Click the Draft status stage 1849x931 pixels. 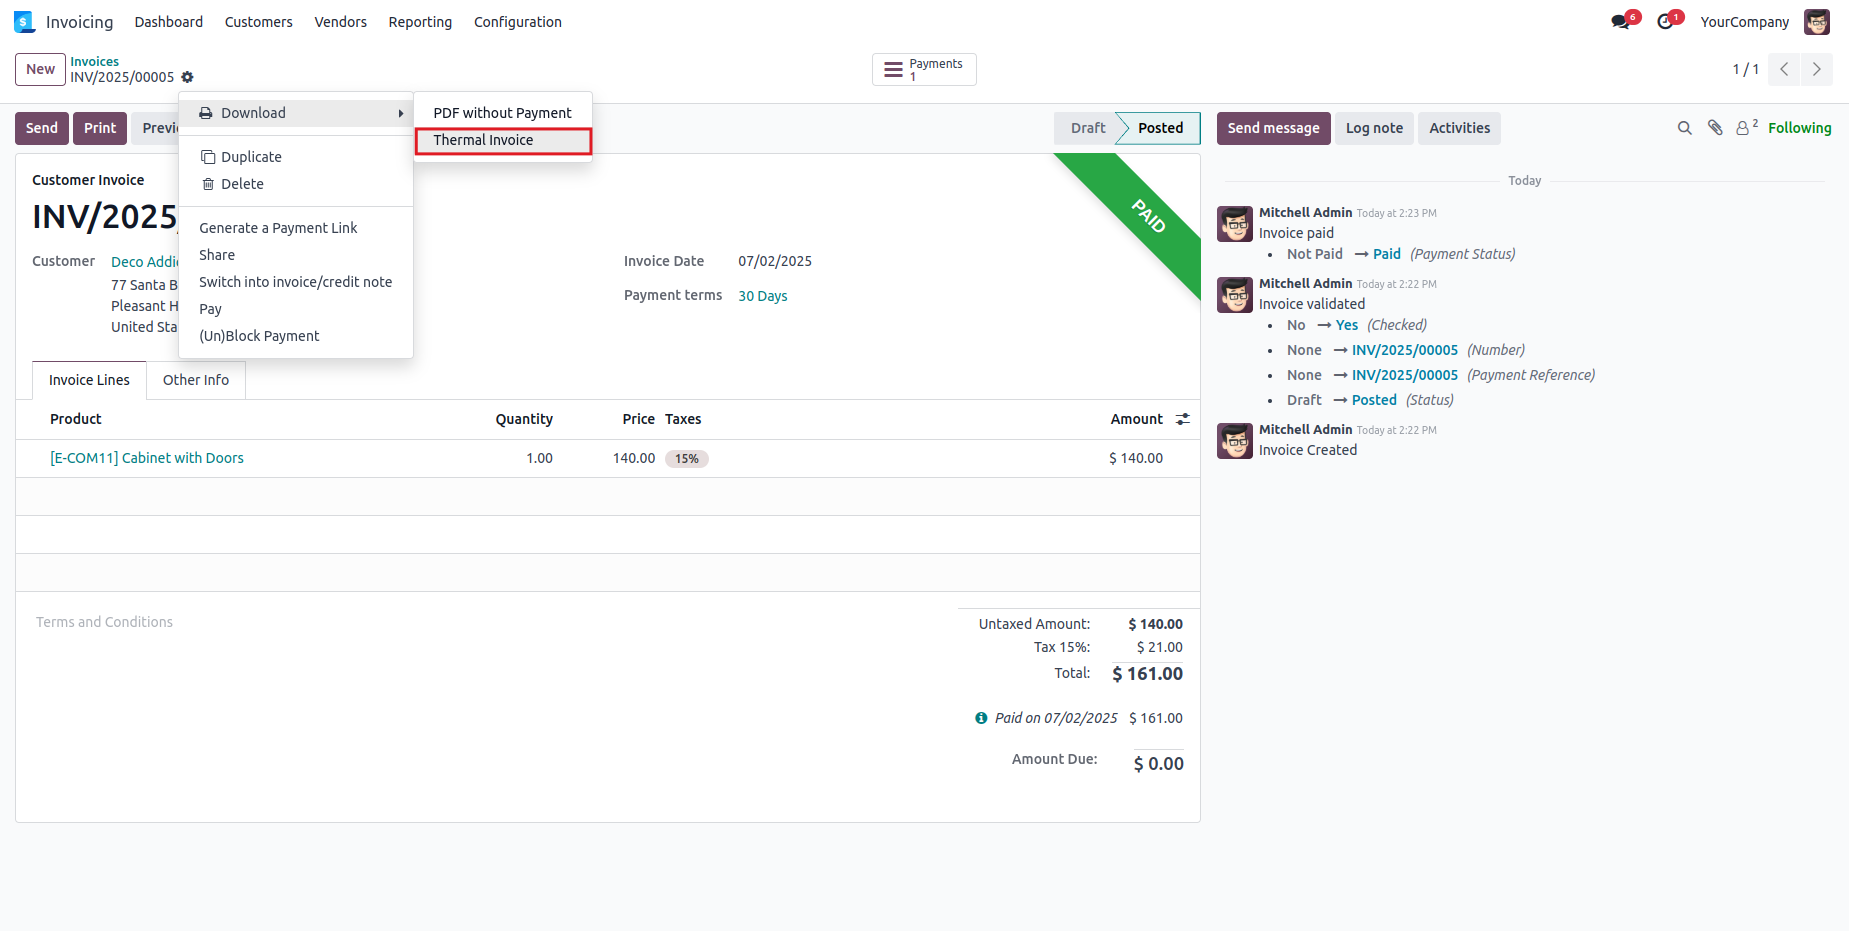click(1087, 128)
